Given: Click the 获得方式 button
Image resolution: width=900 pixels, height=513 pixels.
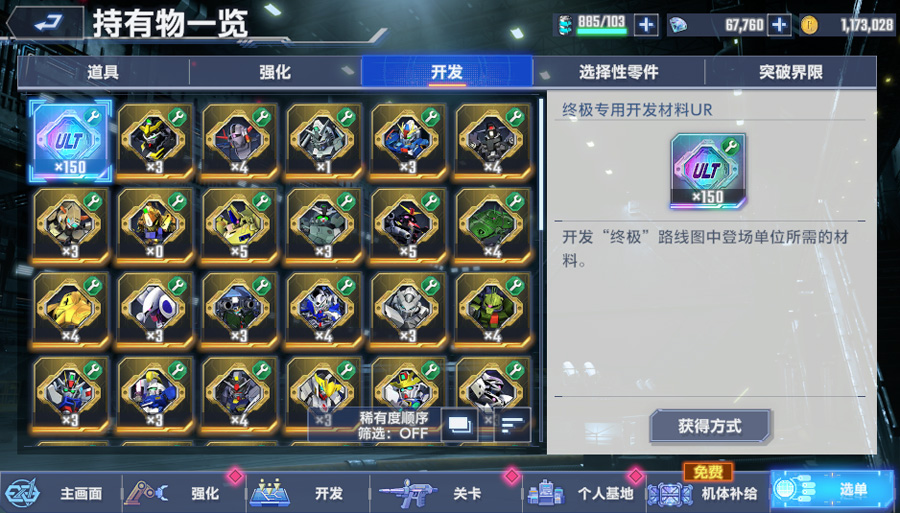Looking at the screenshot, I should 710,426.
